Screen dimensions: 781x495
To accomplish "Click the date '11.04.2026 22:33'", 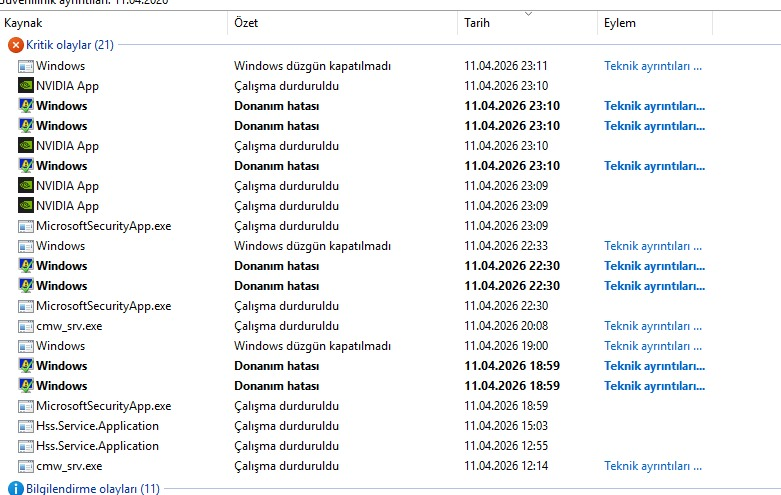I will (x=506, y=246).
